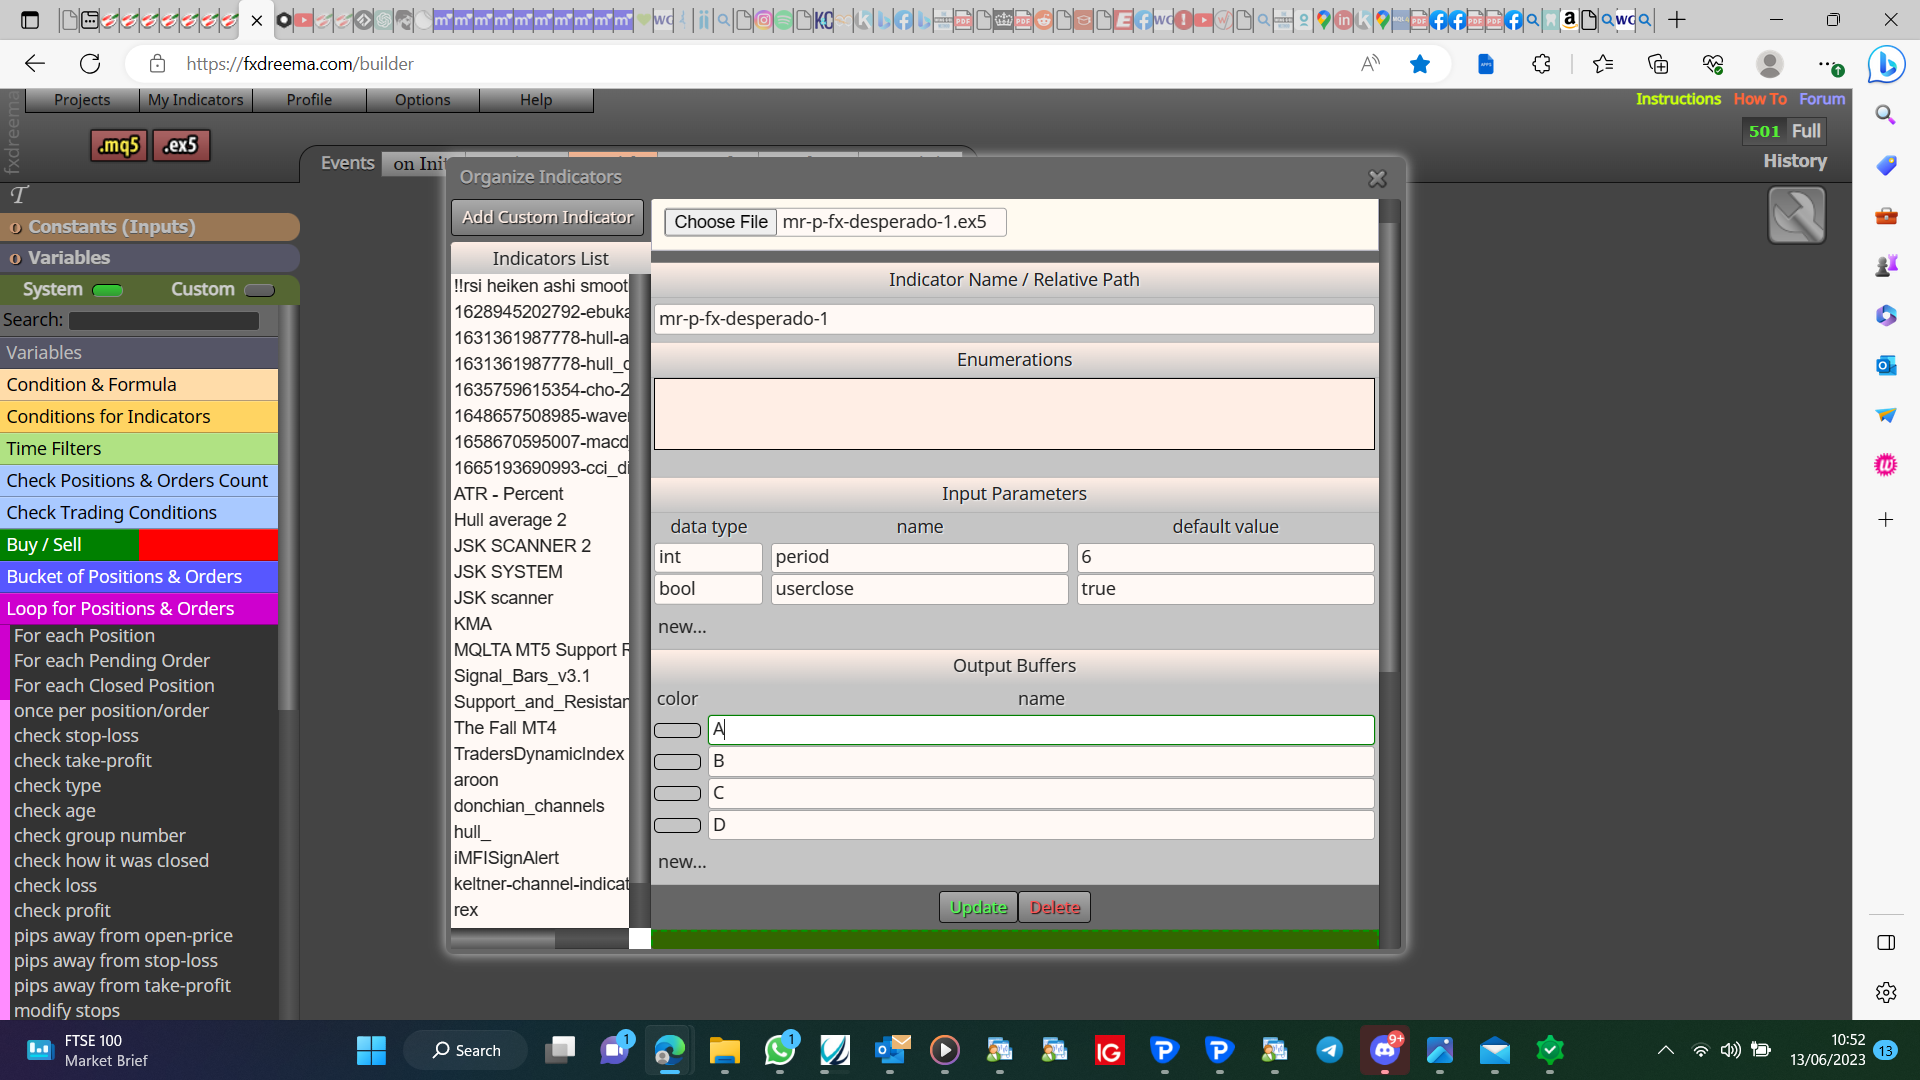Click the Choose File button

point(721,222)
